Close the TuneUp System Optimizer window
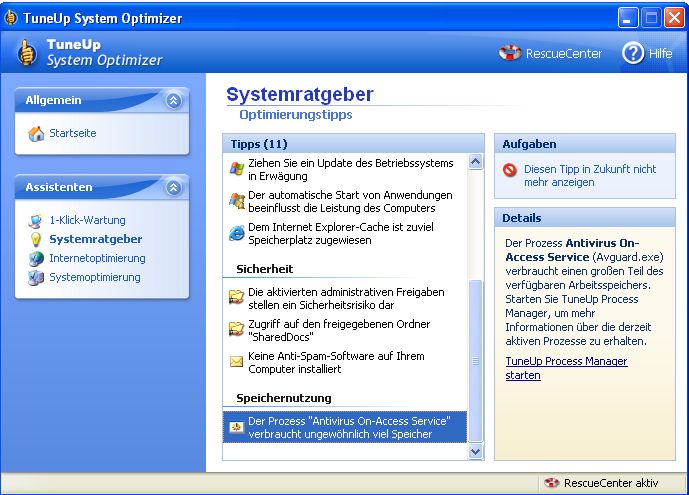Image resolution: width=689 pixels, height=495 pixels. point(674,18)
